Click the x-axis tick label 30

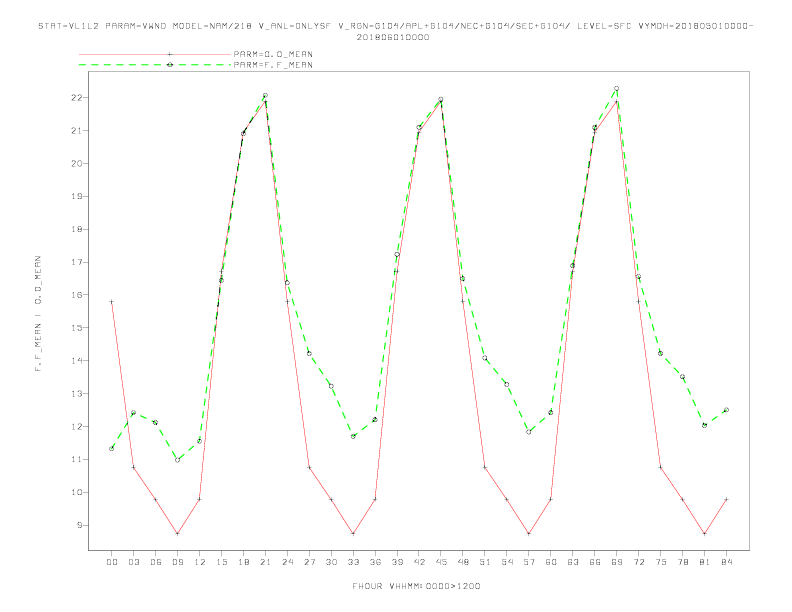click(331, 562)
